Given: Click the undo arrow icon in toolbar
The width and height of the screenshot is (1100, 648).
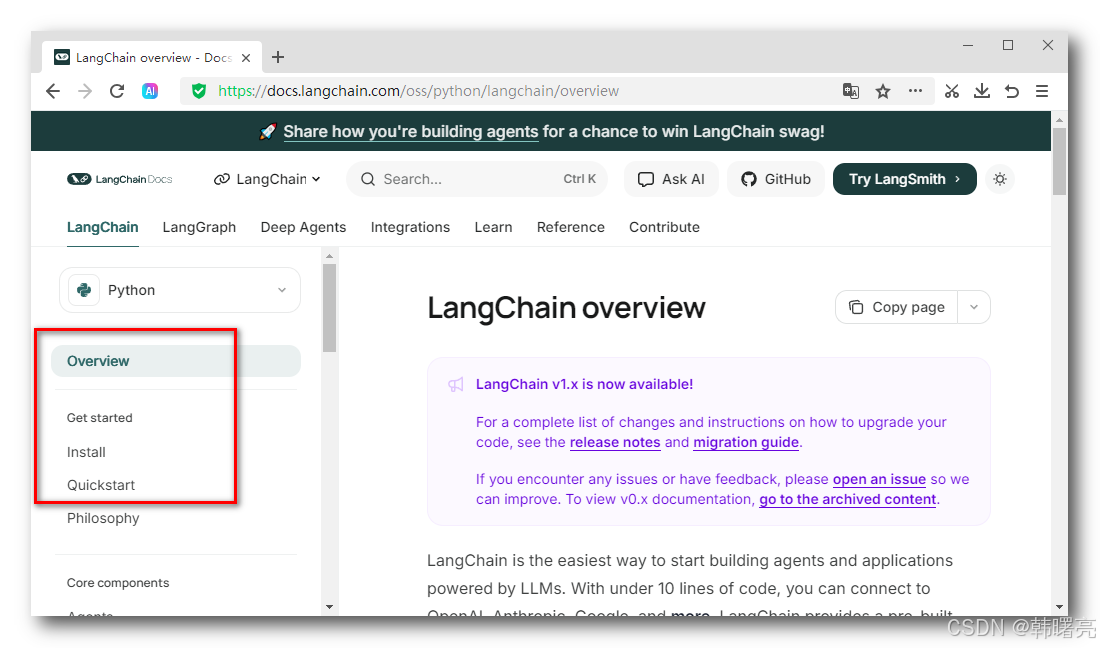Looking at the screenshot, I should 1011,91.
